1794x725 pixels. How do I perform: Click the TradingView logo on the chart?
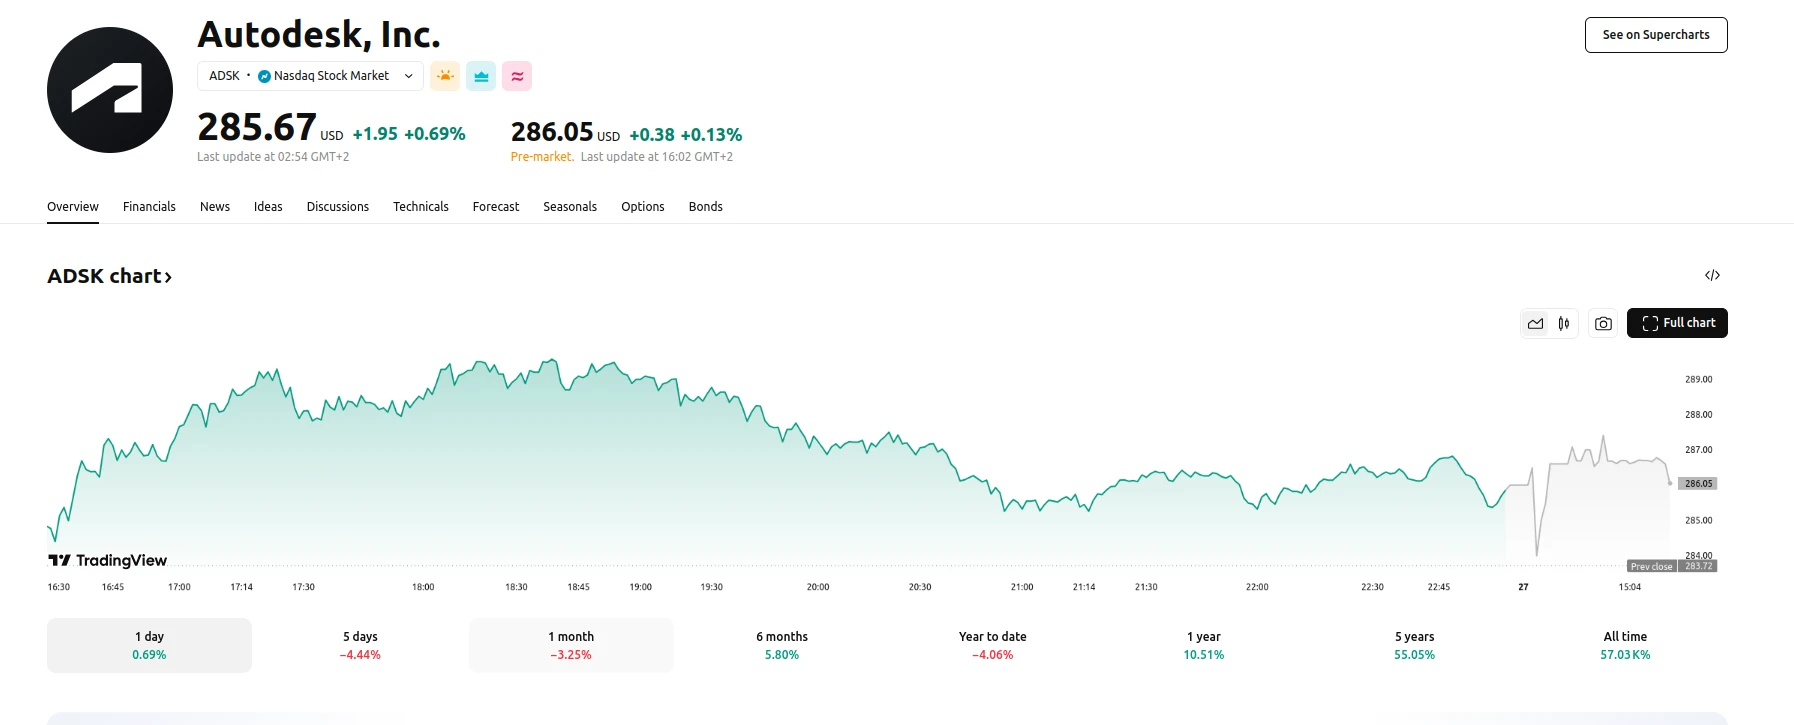pyautogui.click(x=108, y=560)
